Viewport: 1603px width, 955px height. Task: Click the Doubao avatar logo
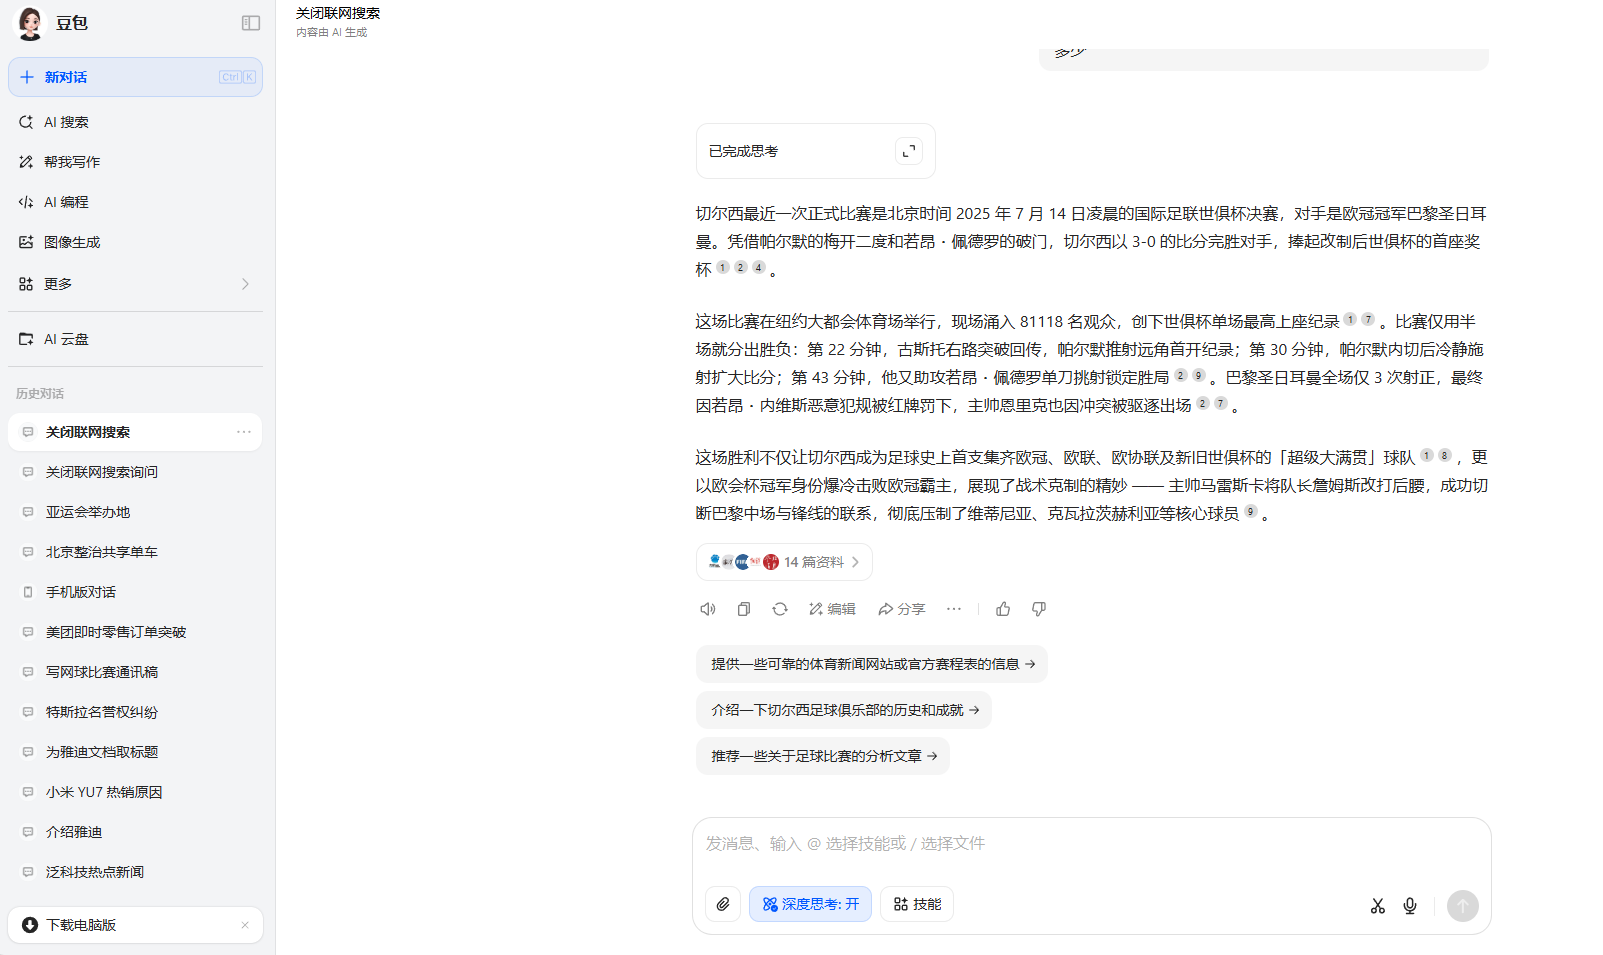[x=30, y=23]
